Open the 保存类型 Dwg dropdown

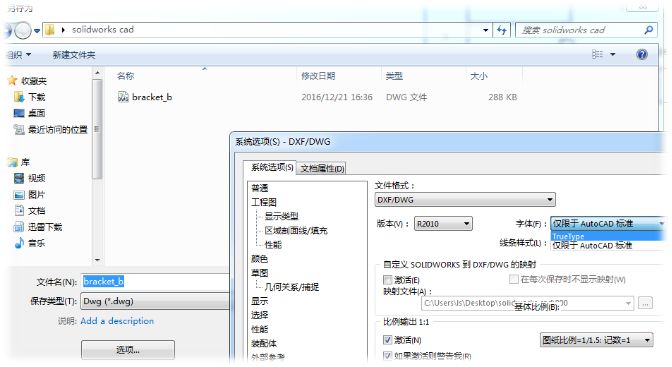[x=155, y=301]
